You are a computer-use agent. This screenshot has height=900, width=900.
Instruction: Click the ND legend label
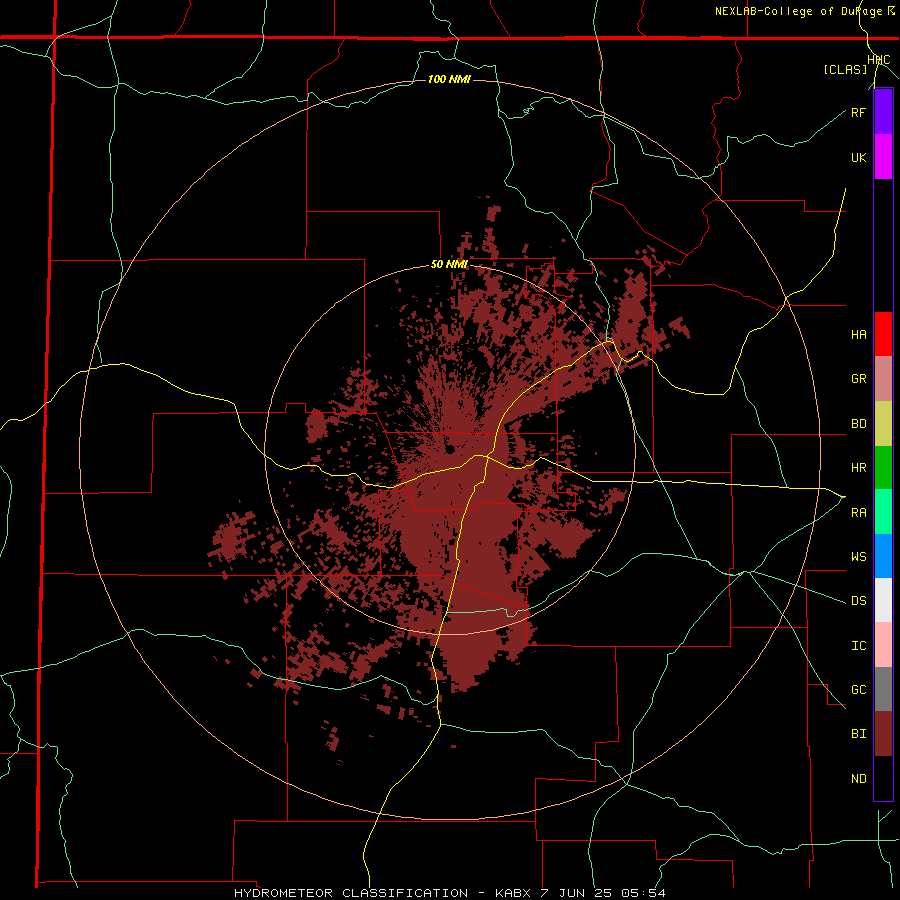tap(858, 779)
